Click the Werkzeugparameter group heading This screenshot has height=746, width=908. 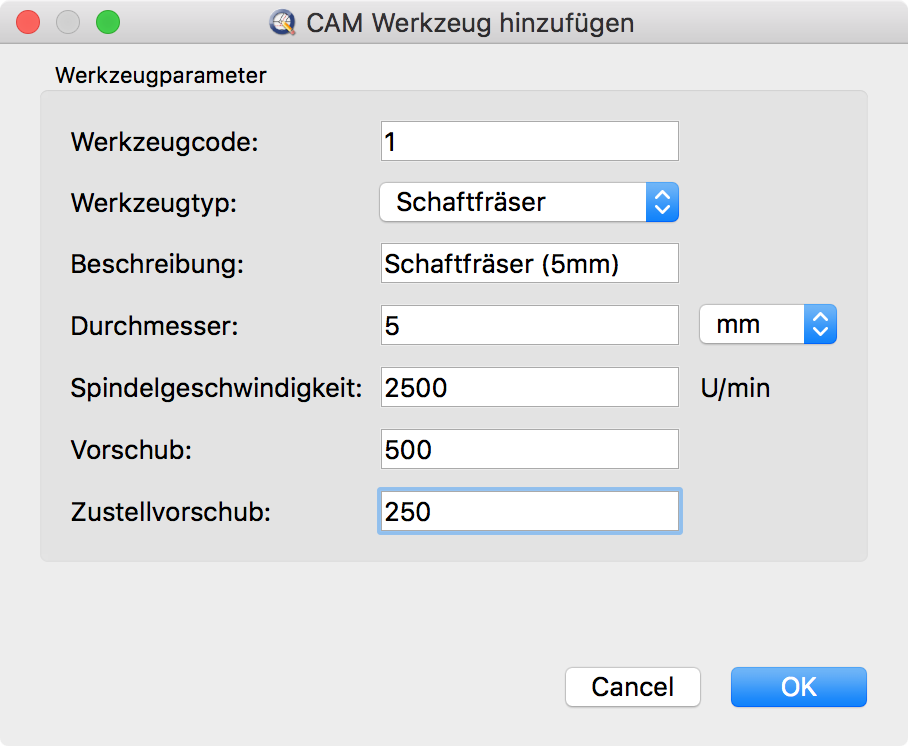[x=161, y=75]
